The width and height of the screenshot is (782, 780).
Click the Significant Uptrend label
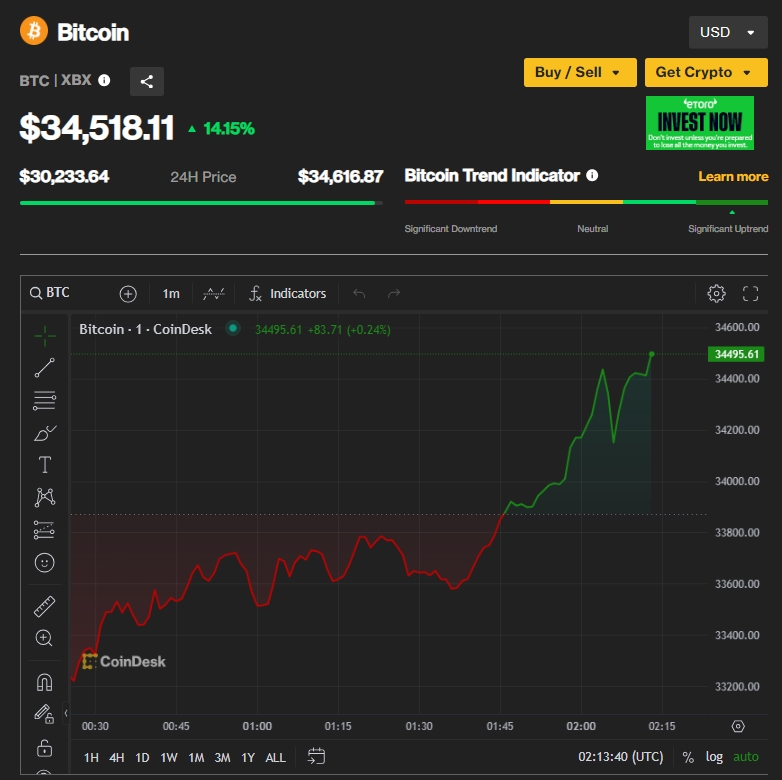pyautogui.click(x=728, y=228)
